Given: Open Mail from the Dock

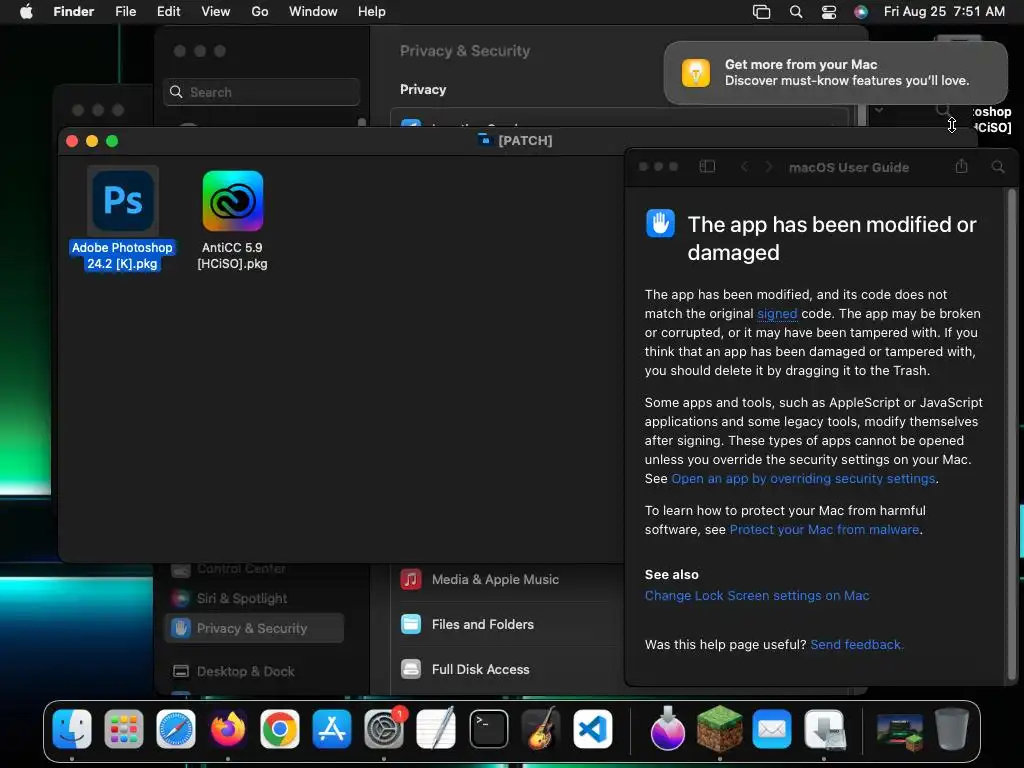Looking at the screenshot, I should 772,729.
